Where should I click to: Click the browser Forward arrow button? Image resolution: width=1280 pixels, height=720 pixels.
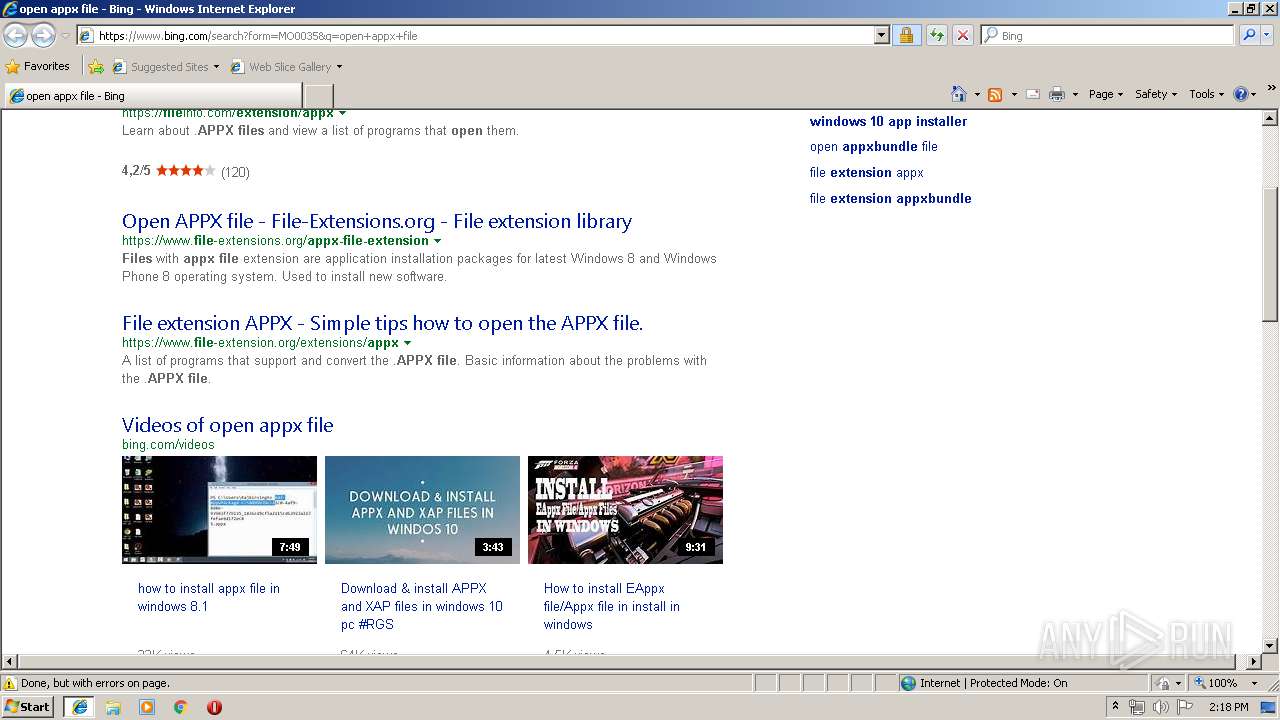coord(43,35)
